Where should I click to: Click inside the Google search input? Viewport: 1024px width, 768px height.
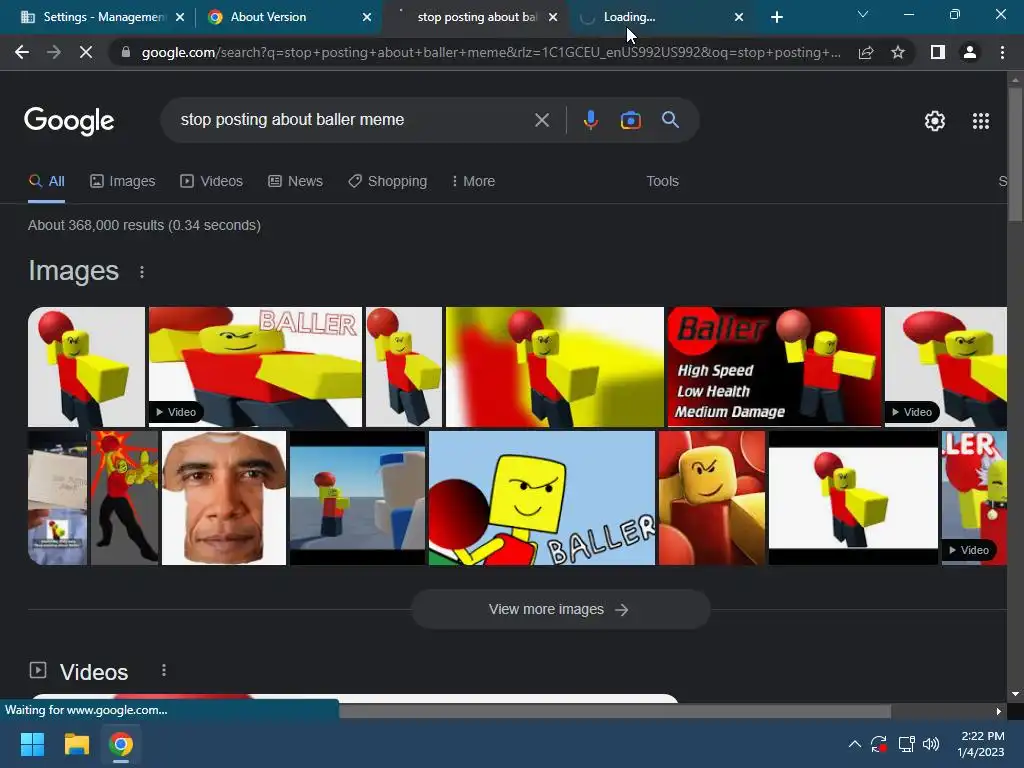point(353,120)
